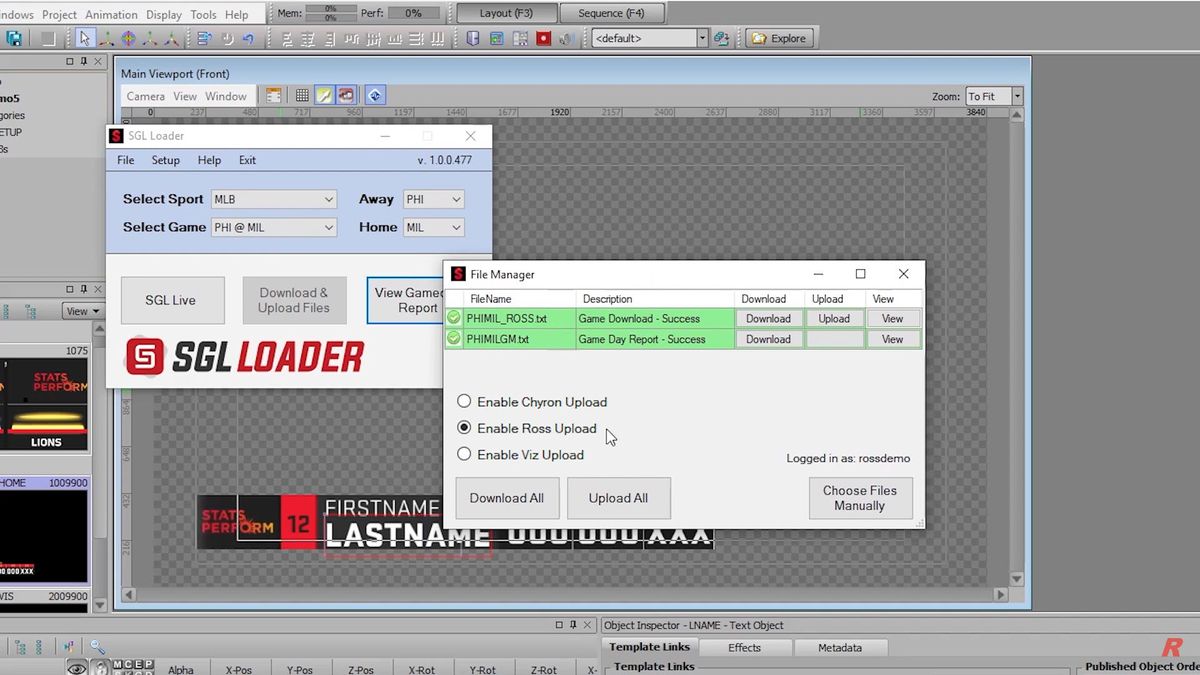Click the STATS PERFORM LIONS thumbnail
This screenshot has height=675, width=1200.
point(46,404)
